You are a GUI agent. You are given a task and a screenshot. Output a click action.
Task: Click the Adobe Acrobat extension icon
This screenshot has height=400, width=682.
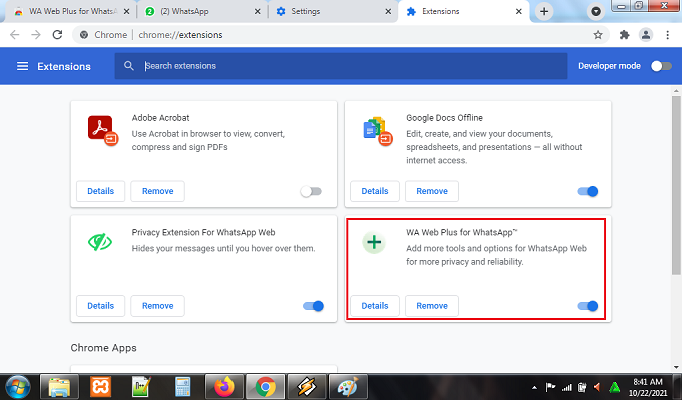click(103, 130)
